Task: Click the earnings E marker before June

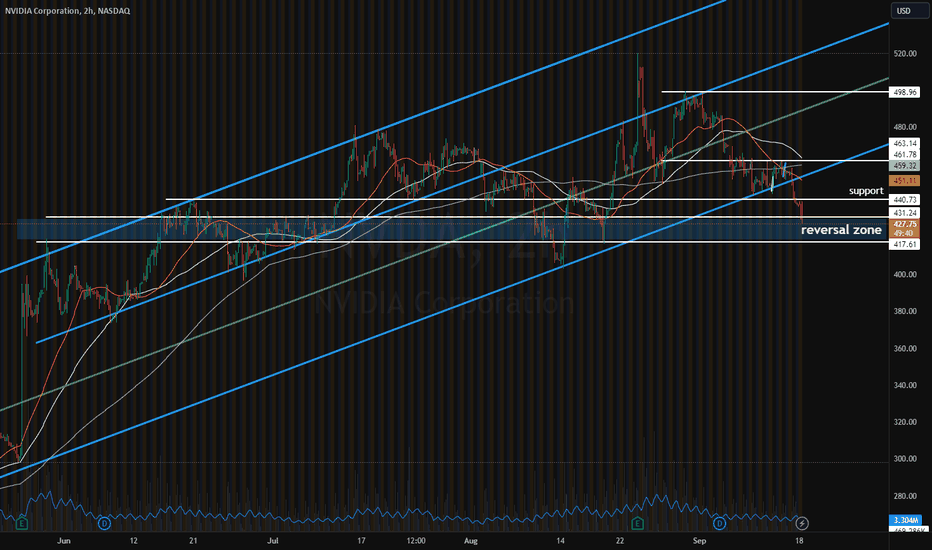Action: (22, 523)
